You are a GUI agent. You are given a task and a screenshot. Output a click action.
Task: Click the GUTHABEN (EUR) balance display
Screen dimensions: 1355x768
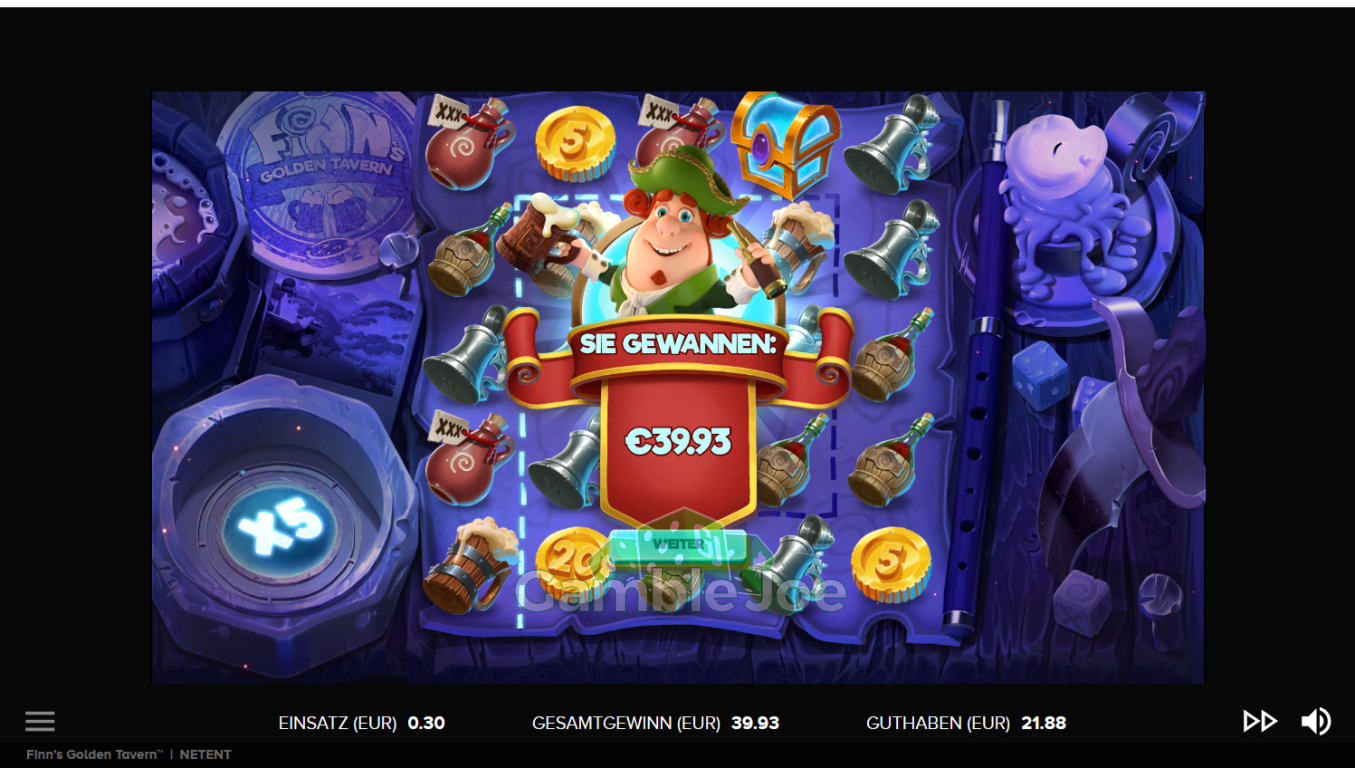[966, 722]
